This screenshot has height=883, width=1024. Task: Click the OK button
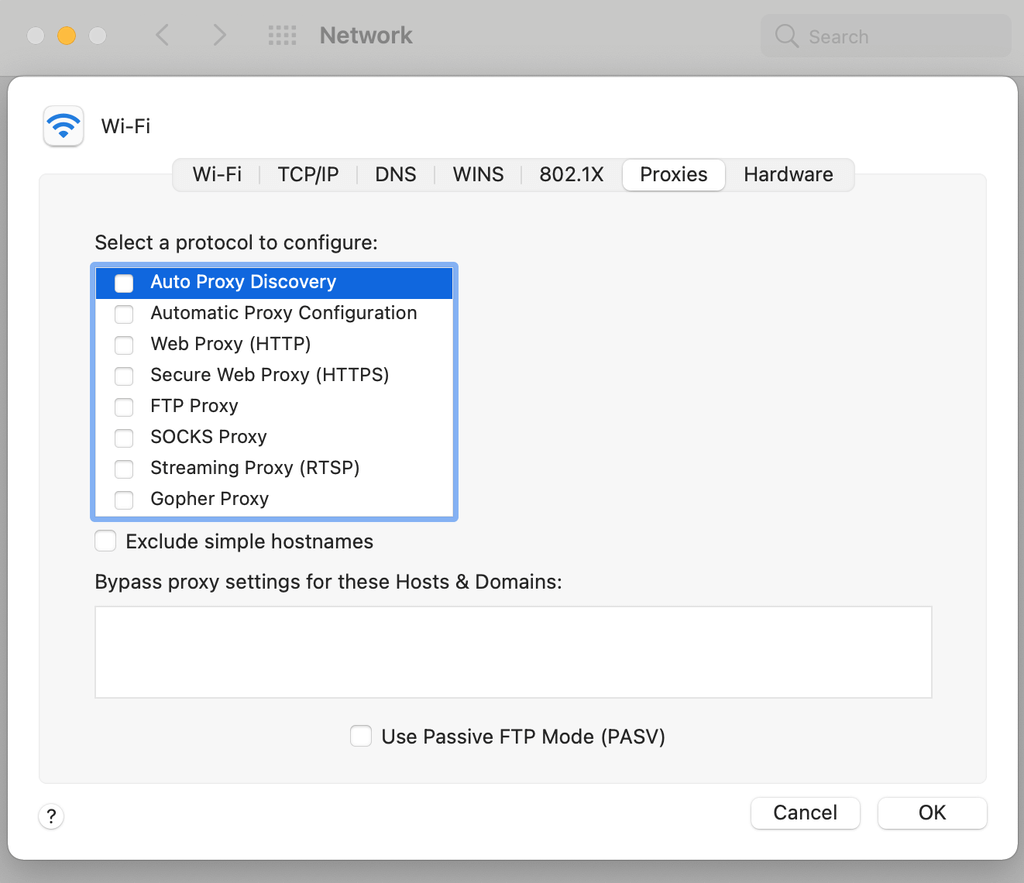(932, 813)
